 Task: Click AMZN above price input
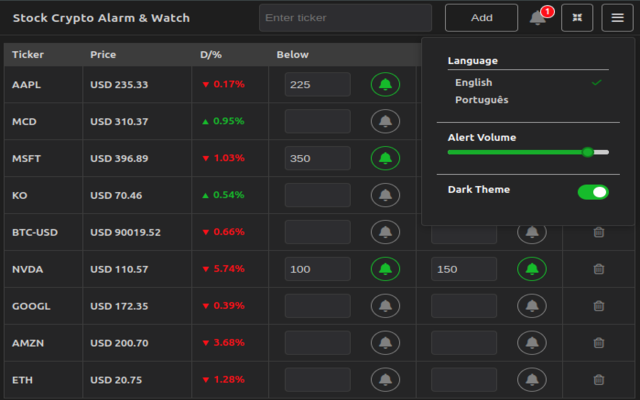(464, 343)
